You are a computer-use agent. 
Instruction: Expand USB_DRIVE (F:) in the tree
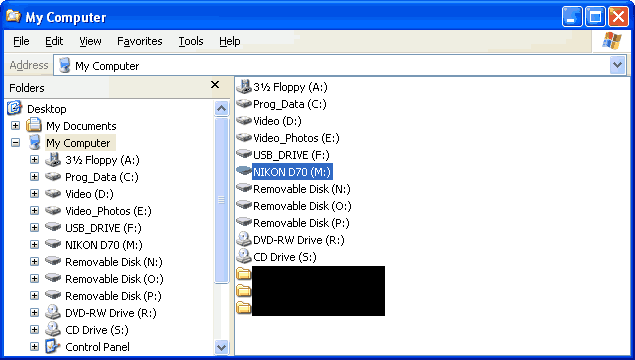tap(34, 228)
